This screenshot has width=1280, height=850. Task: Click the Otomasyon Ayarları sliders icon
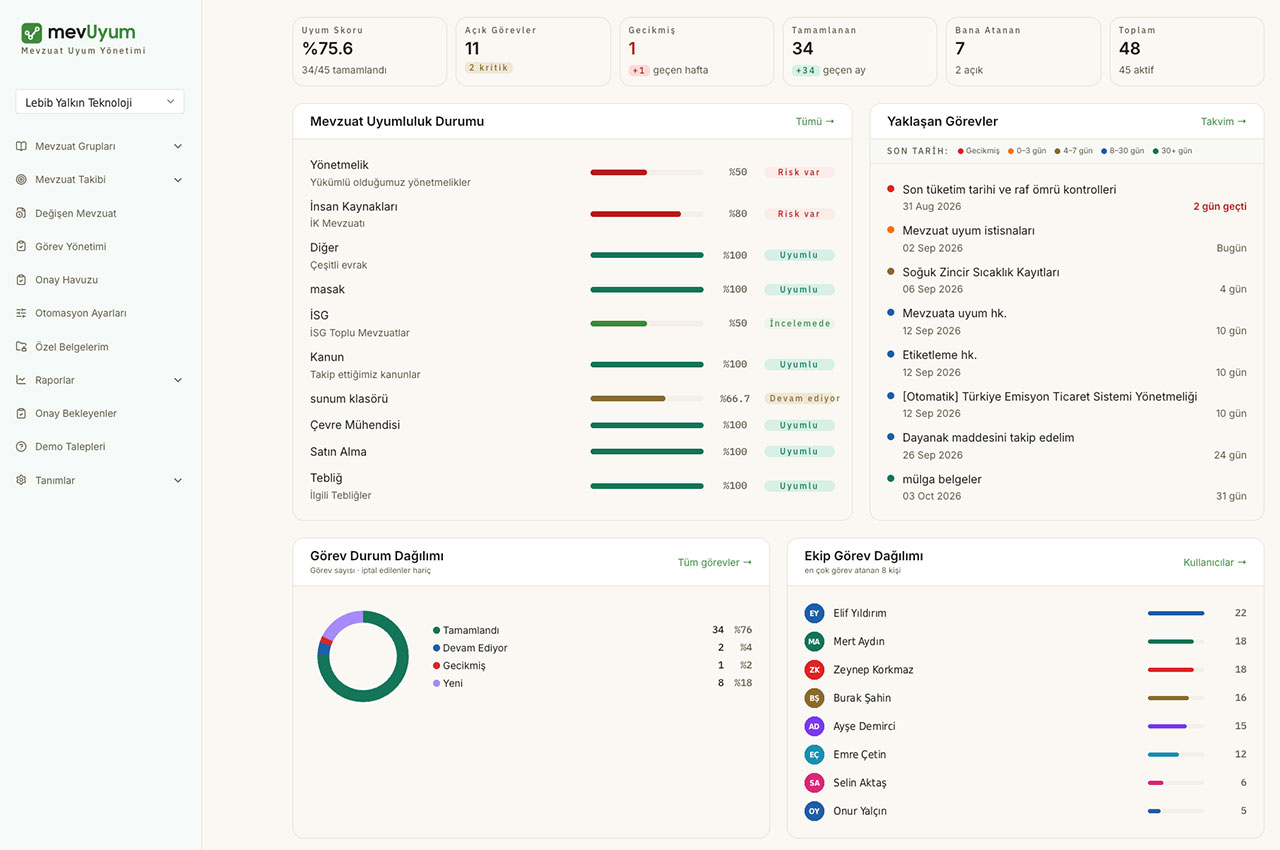21,313
